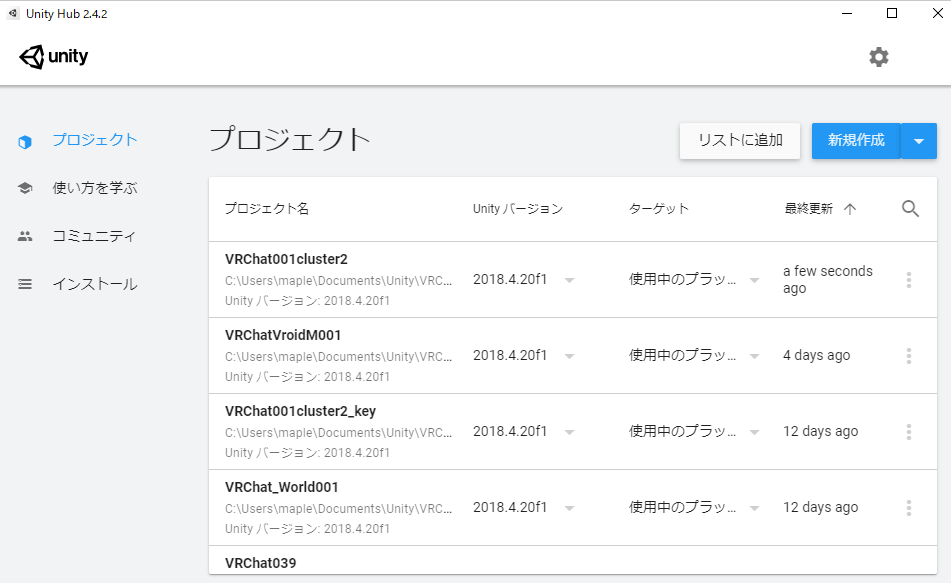Click the Unity logo in header
The image size is (951, 583).
coord(53,57)
